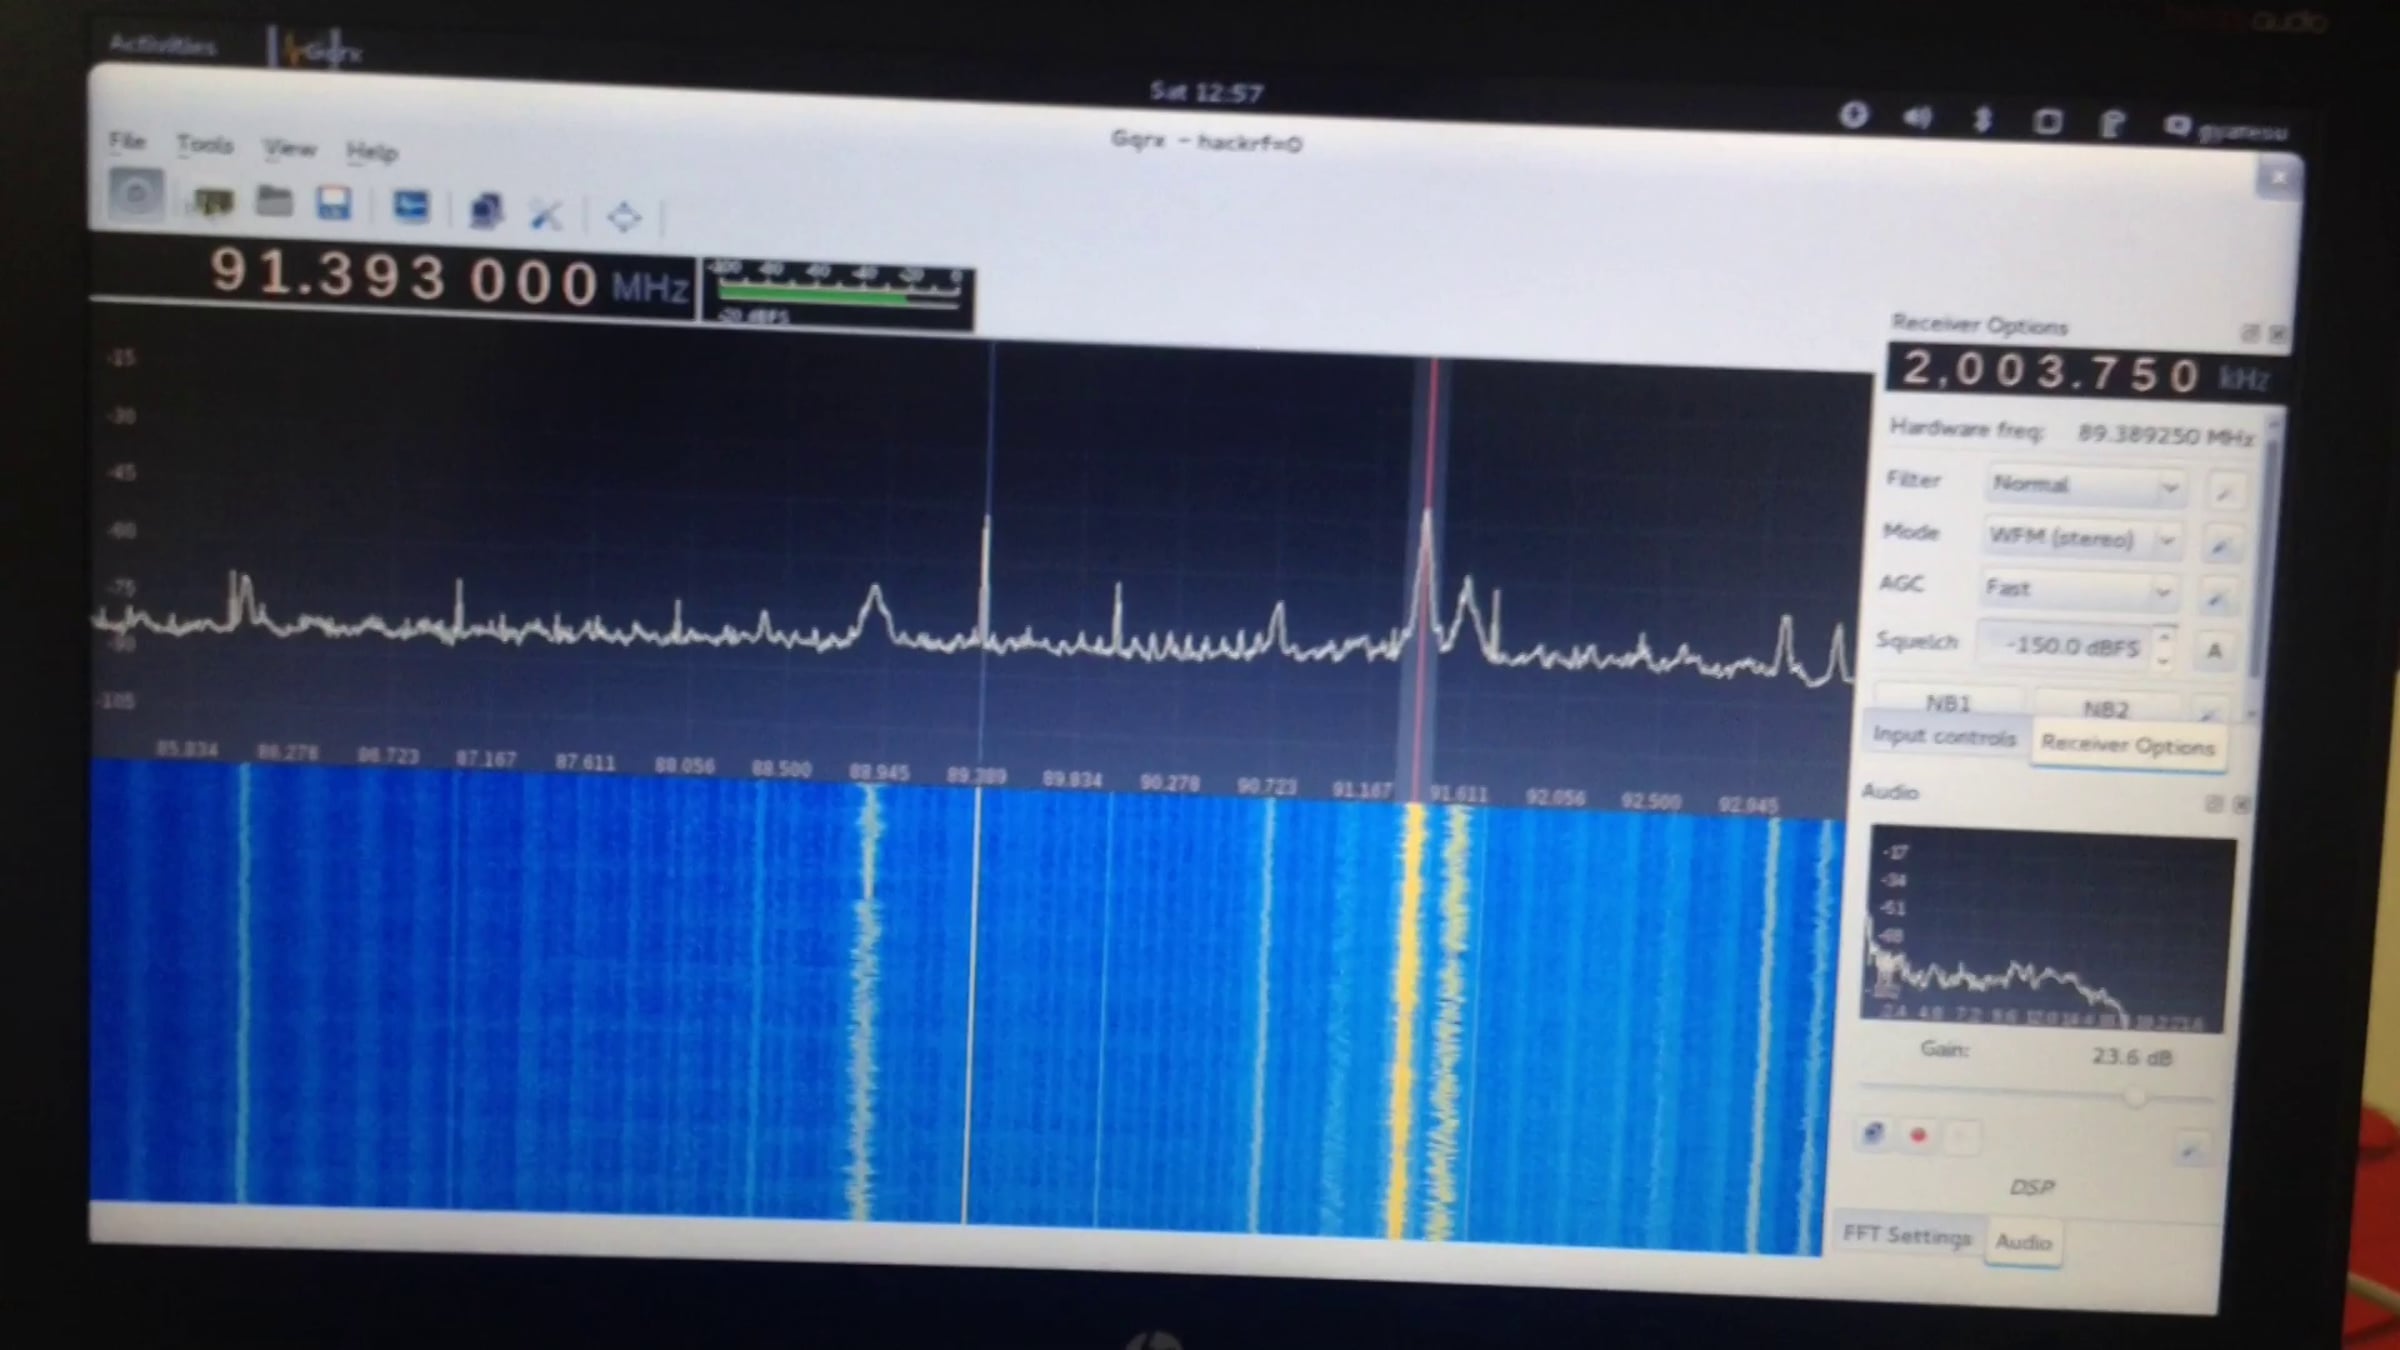Click the volume icon in the system tray

[x=1917, y=118]
